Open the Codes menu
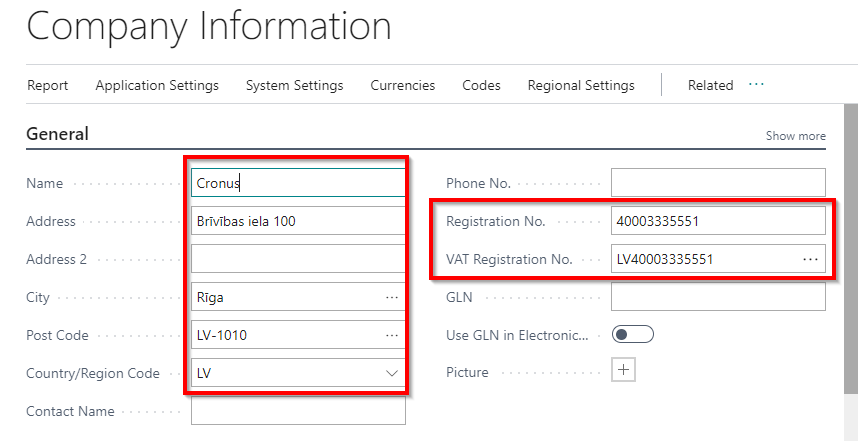This screenshot has width=863, height=441. click(x=481, y=85)
